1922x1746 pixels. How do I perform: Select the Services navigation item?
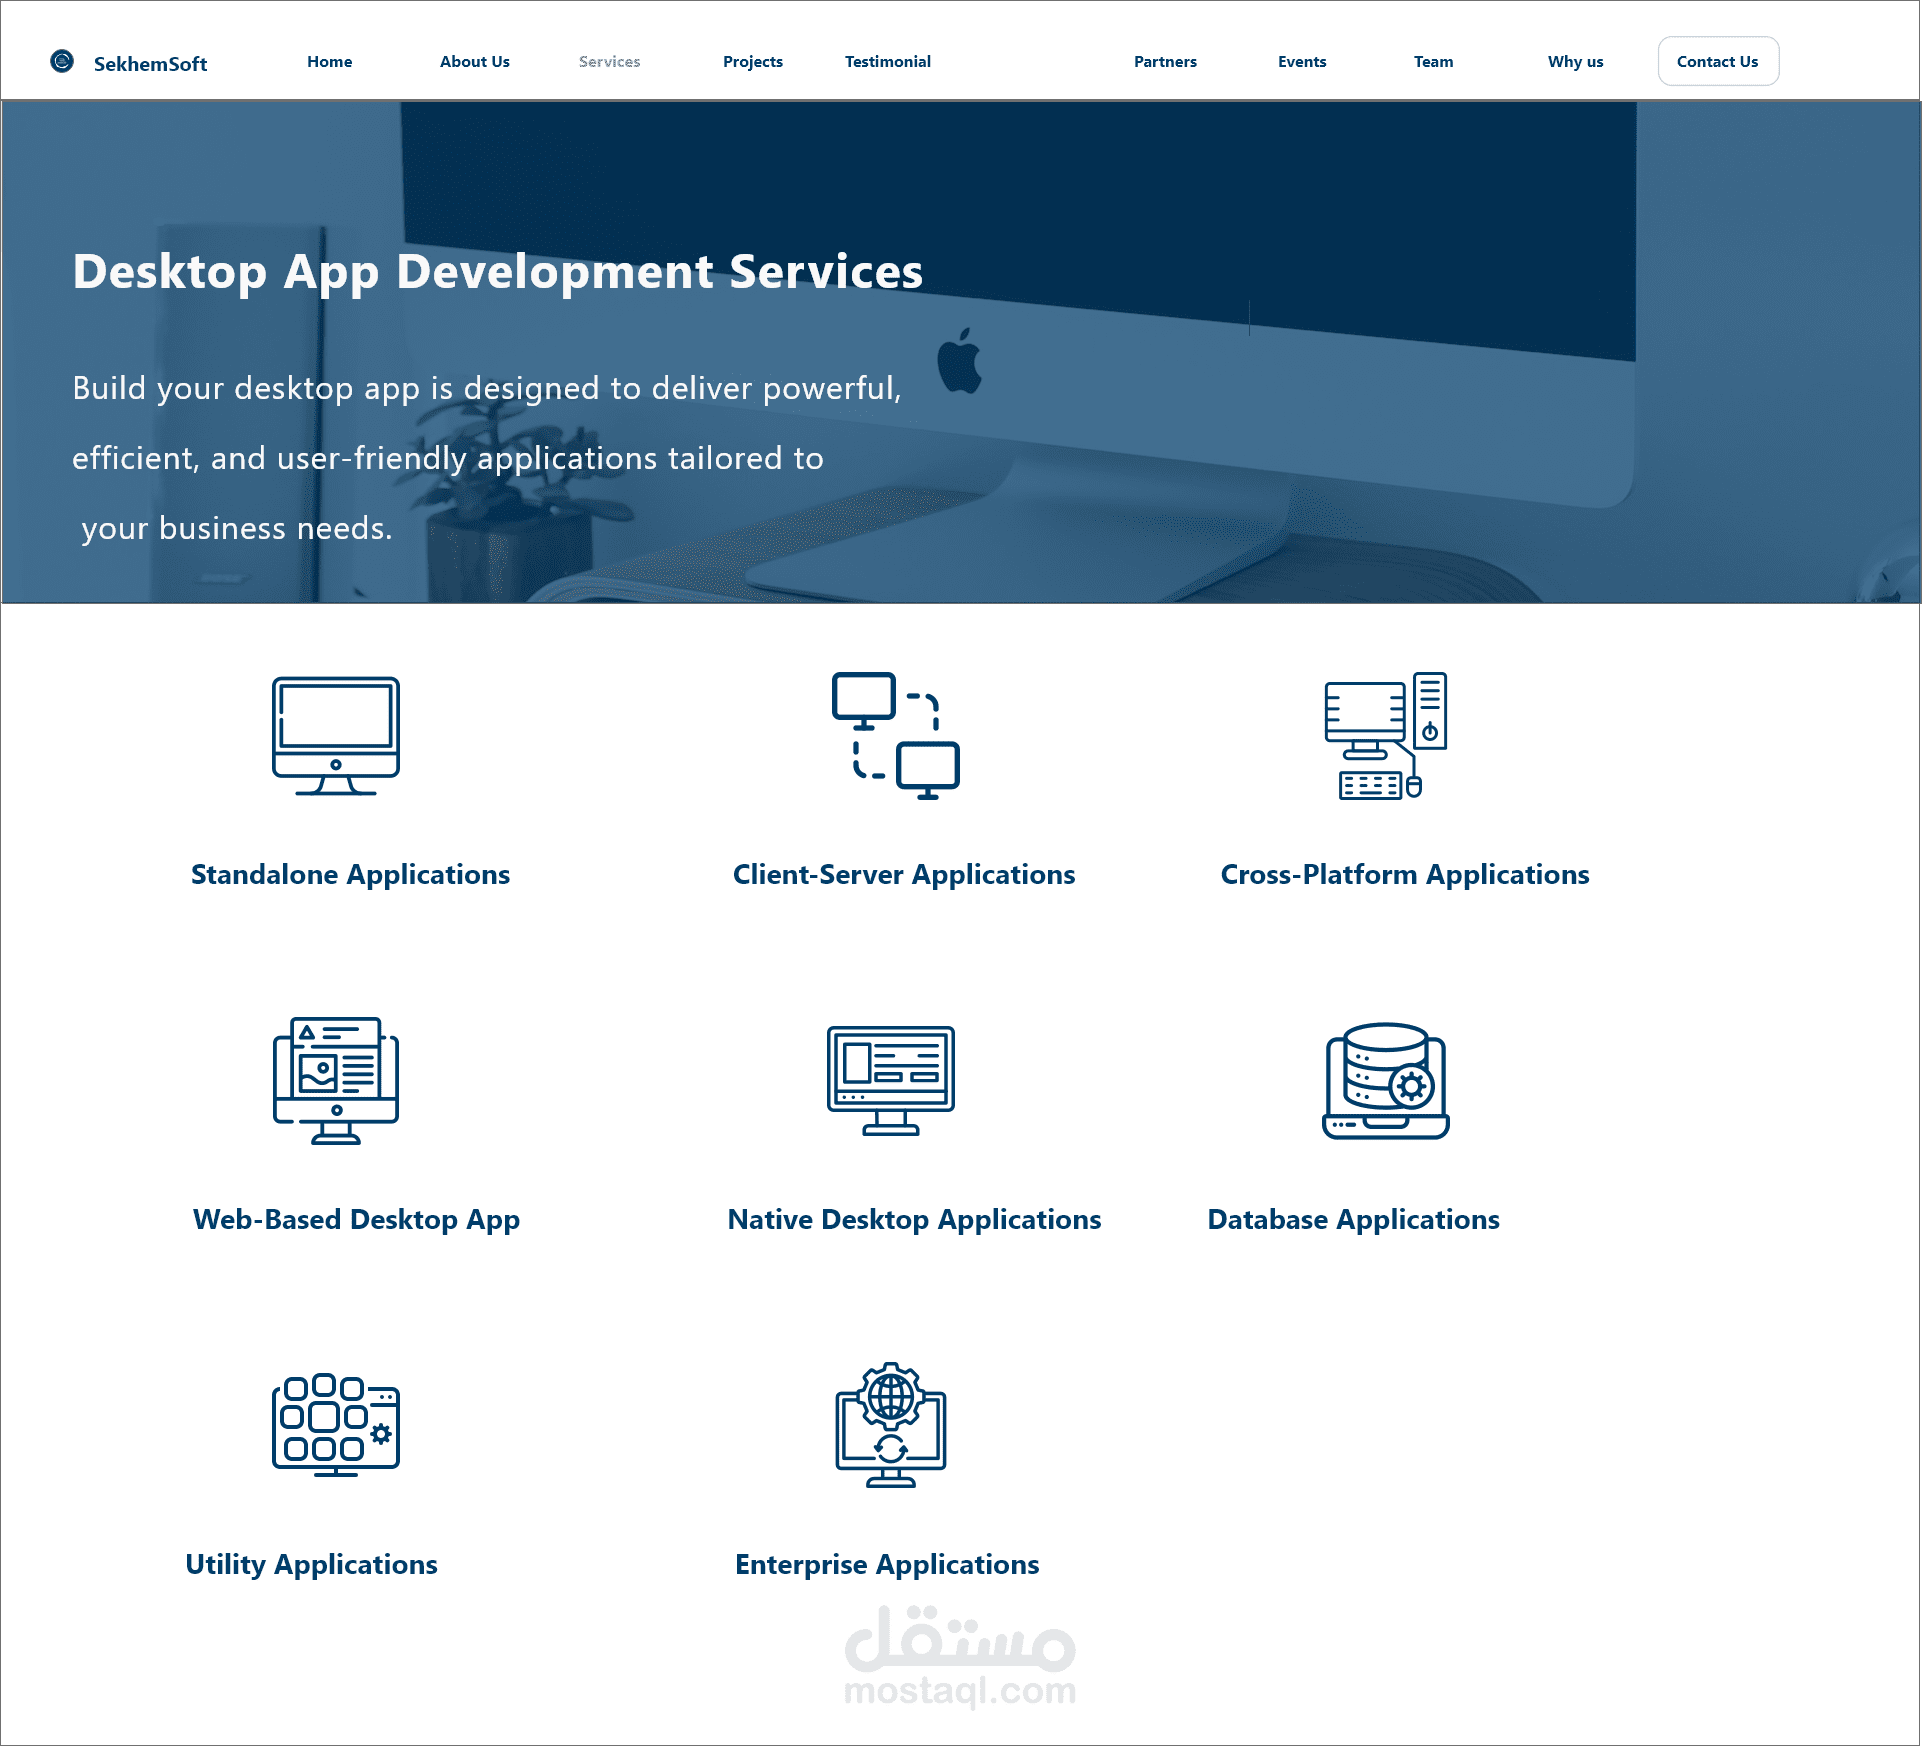[609, 62]
